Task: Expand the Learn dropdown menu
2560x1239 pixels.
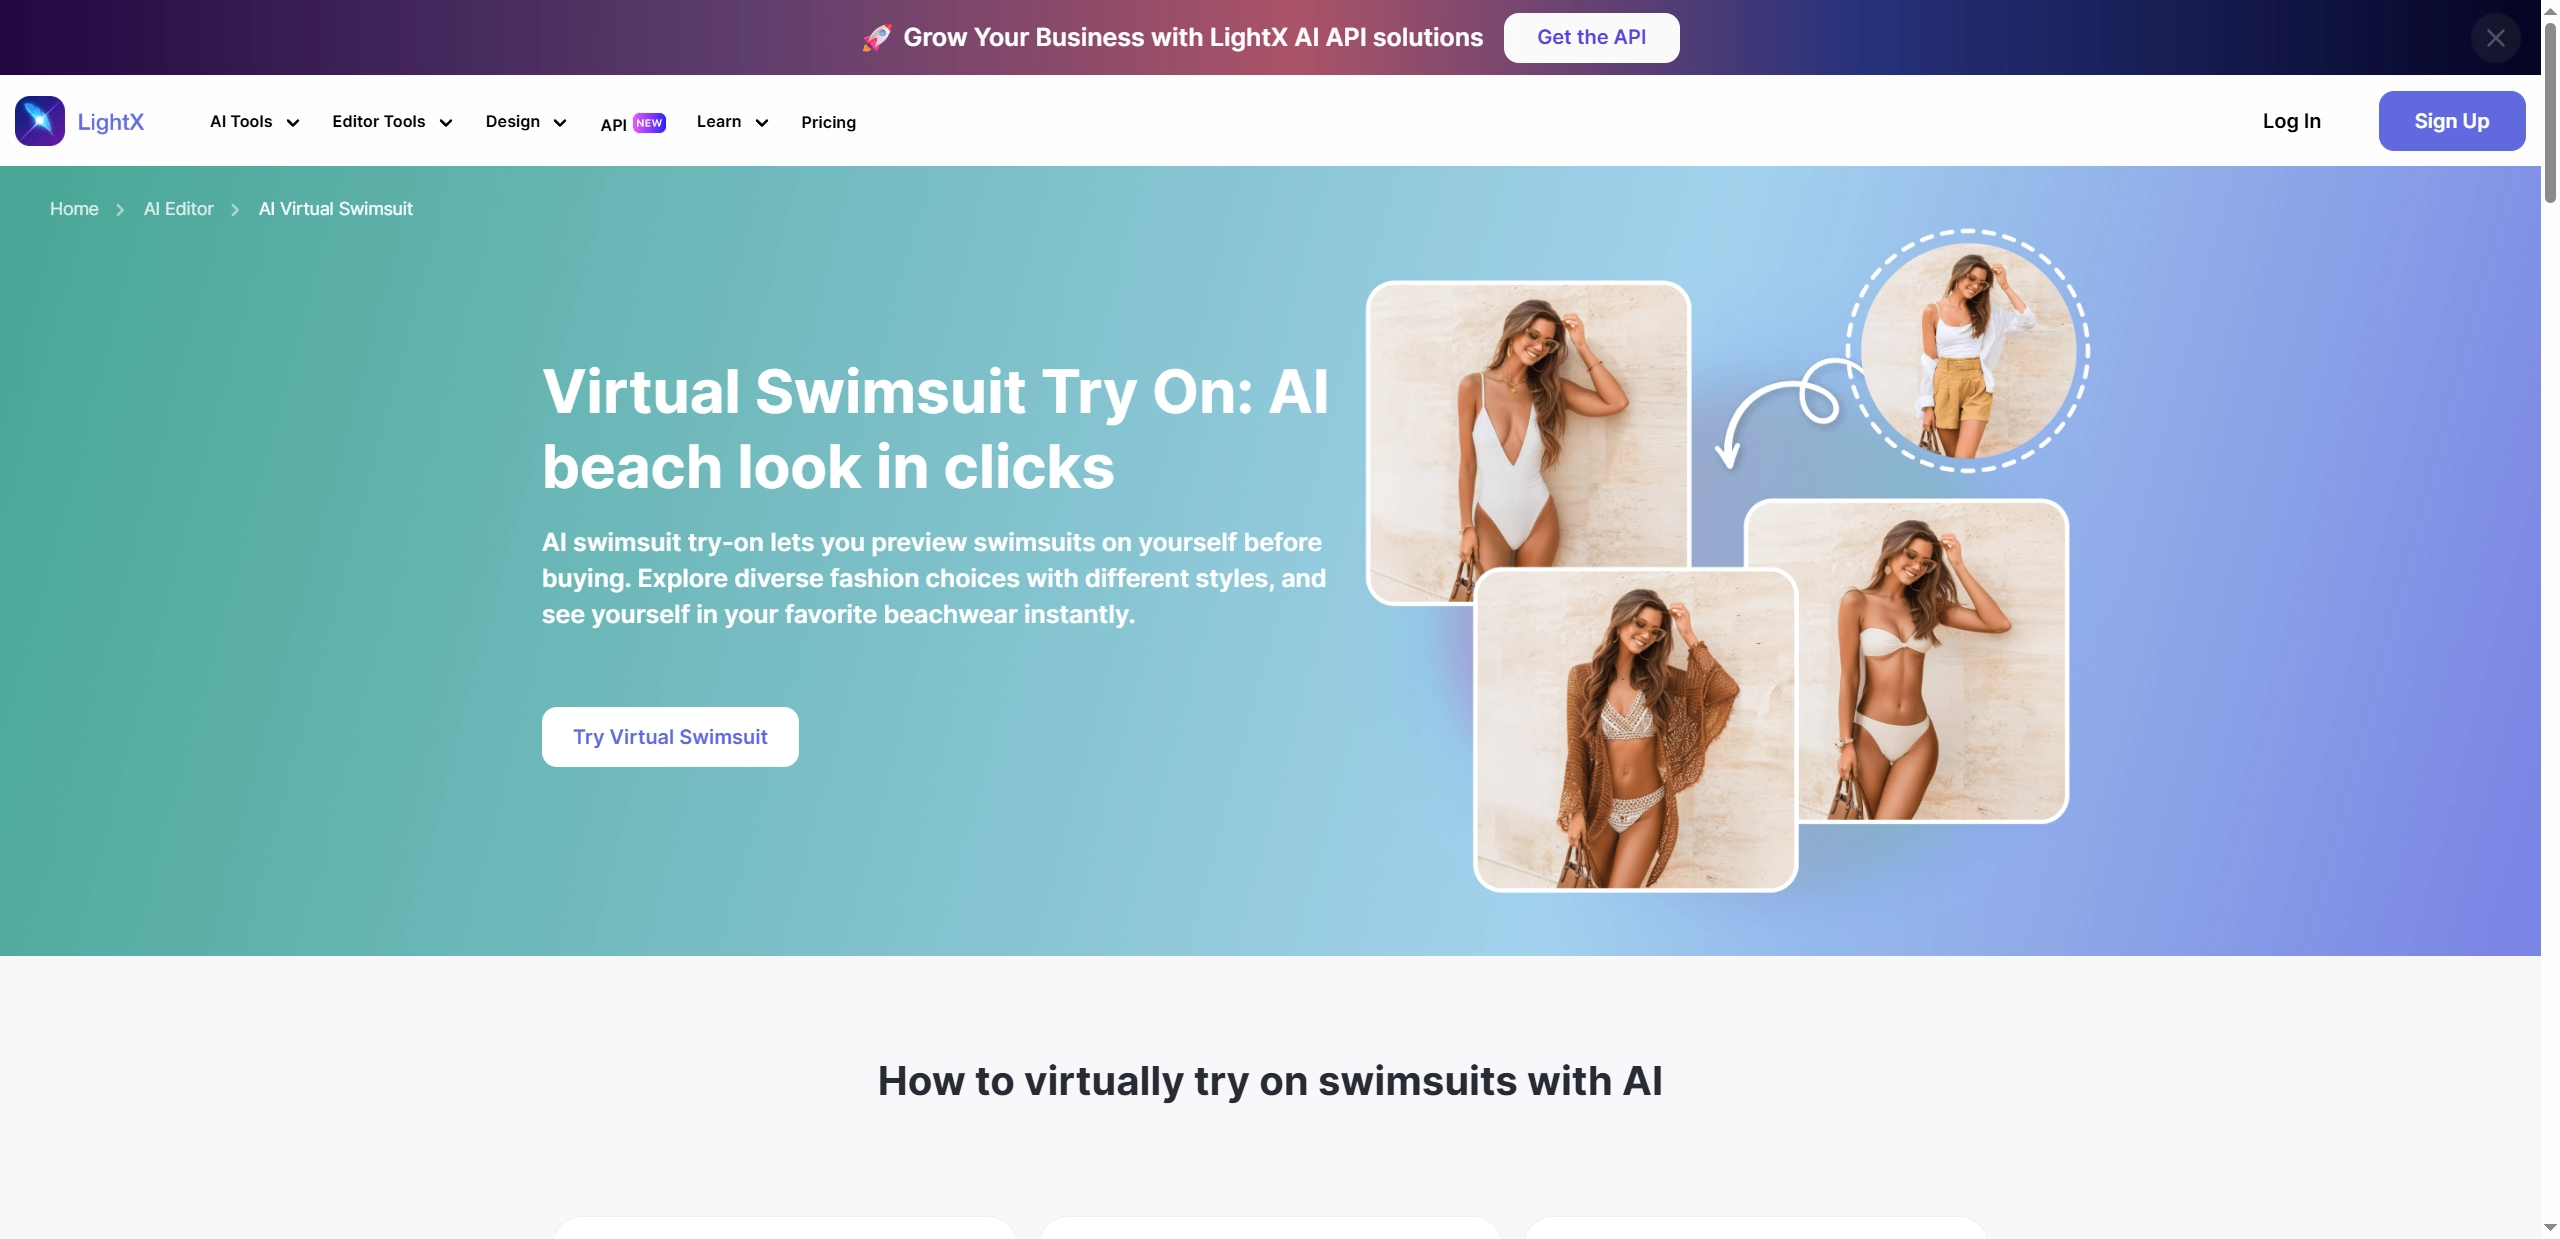Action: (x=732, y=122)
